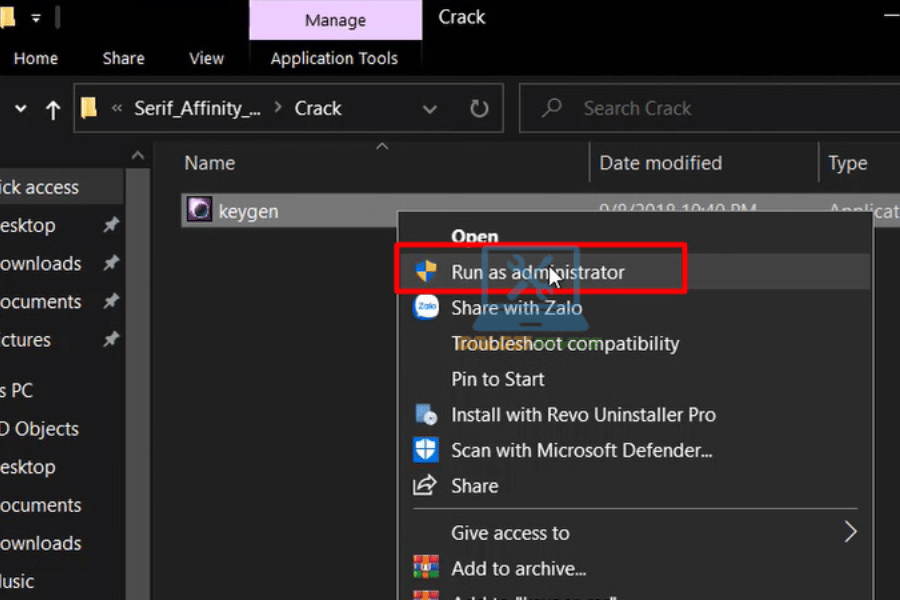Image resolution: width=900 pixels, height=600 pixels.
Task: Open the Application Tools tab
Action: [334, 58]
